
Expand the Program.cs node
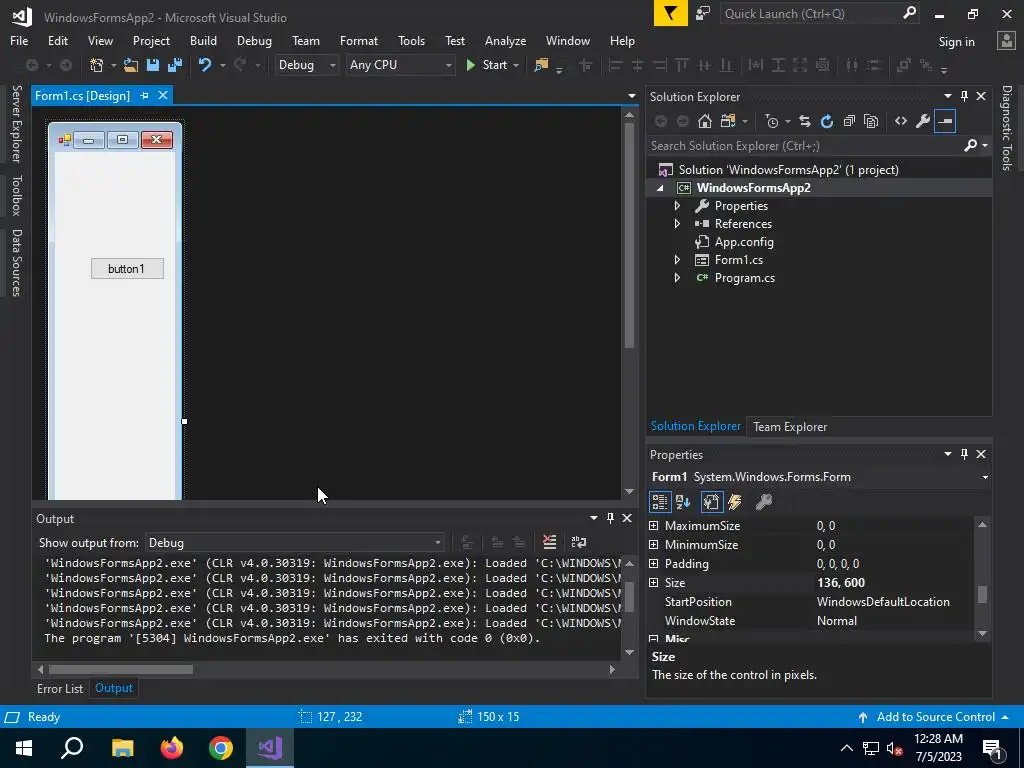(x=677, y=278)
